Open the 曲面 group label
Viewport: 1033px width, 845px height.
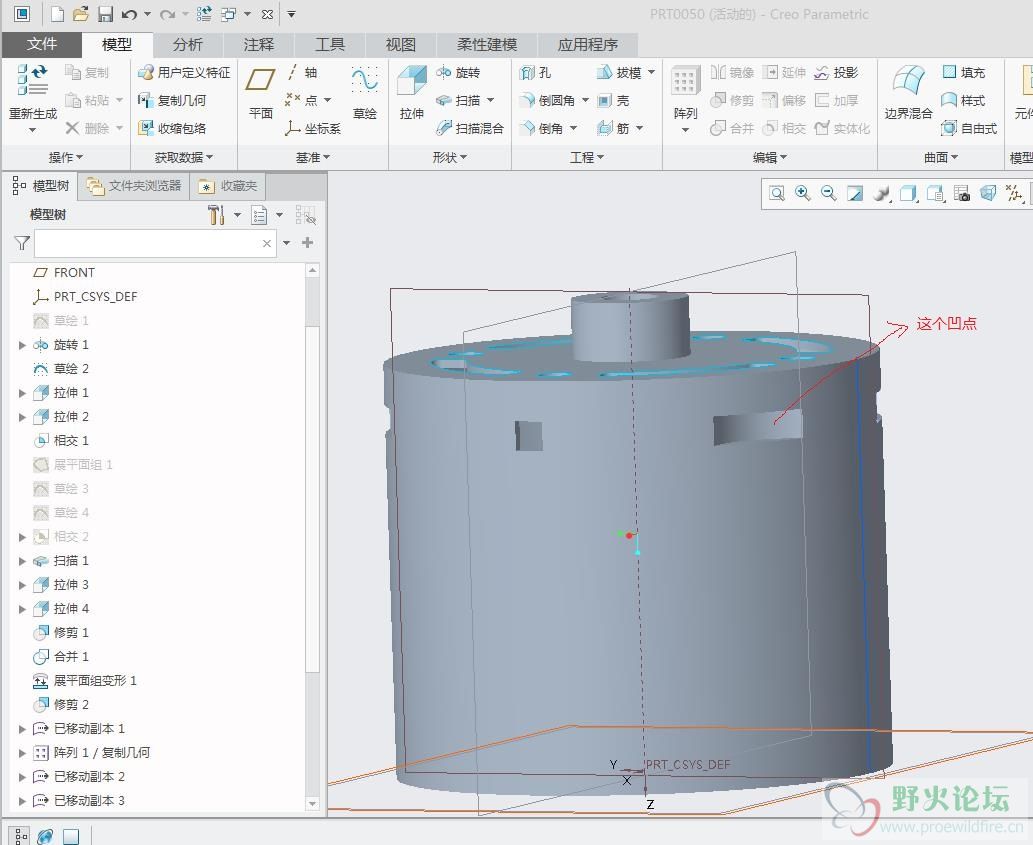(x=940, y=157)
